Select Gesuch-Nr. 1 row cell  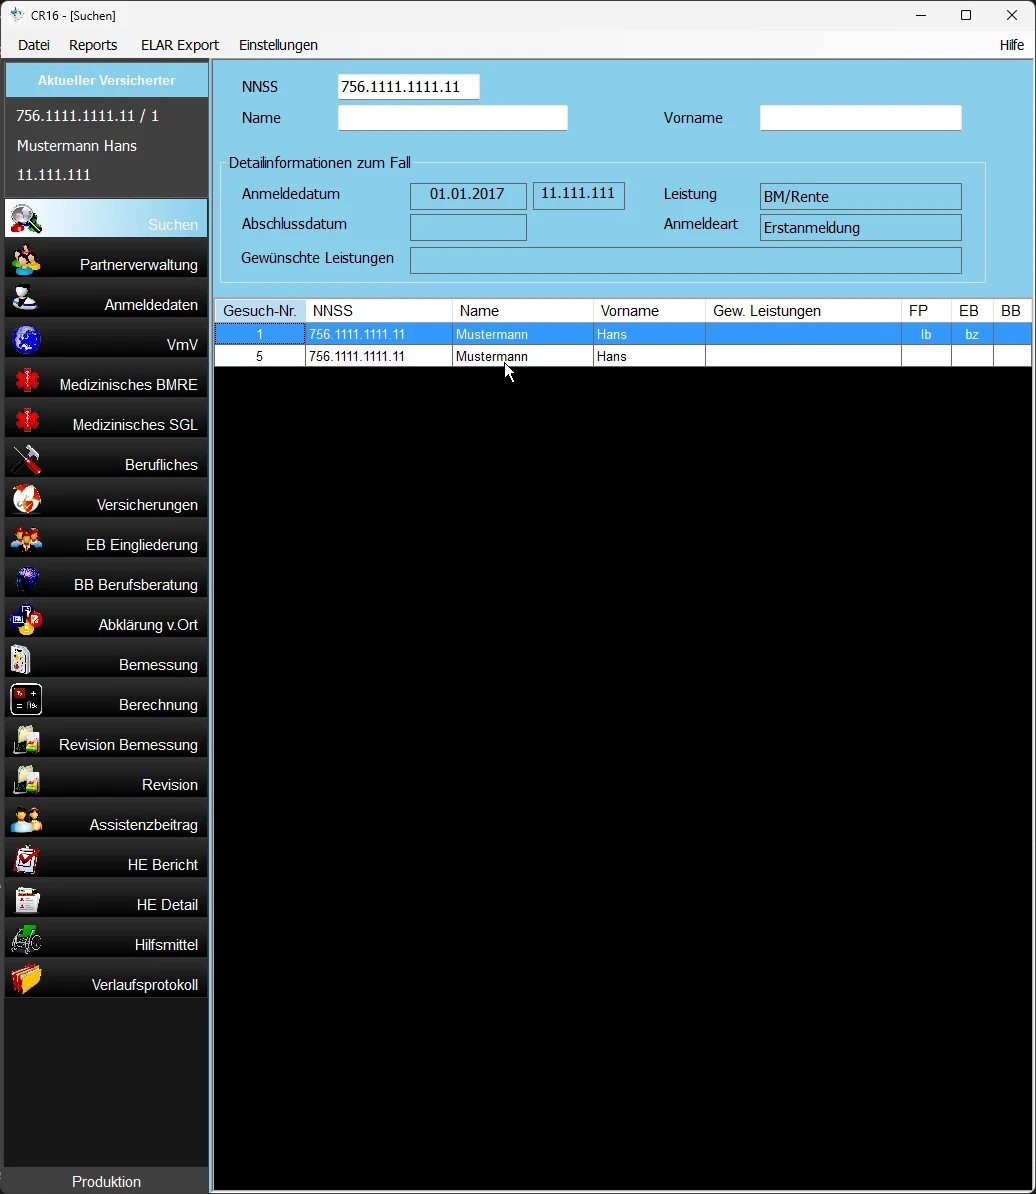(x=260, y=334)
